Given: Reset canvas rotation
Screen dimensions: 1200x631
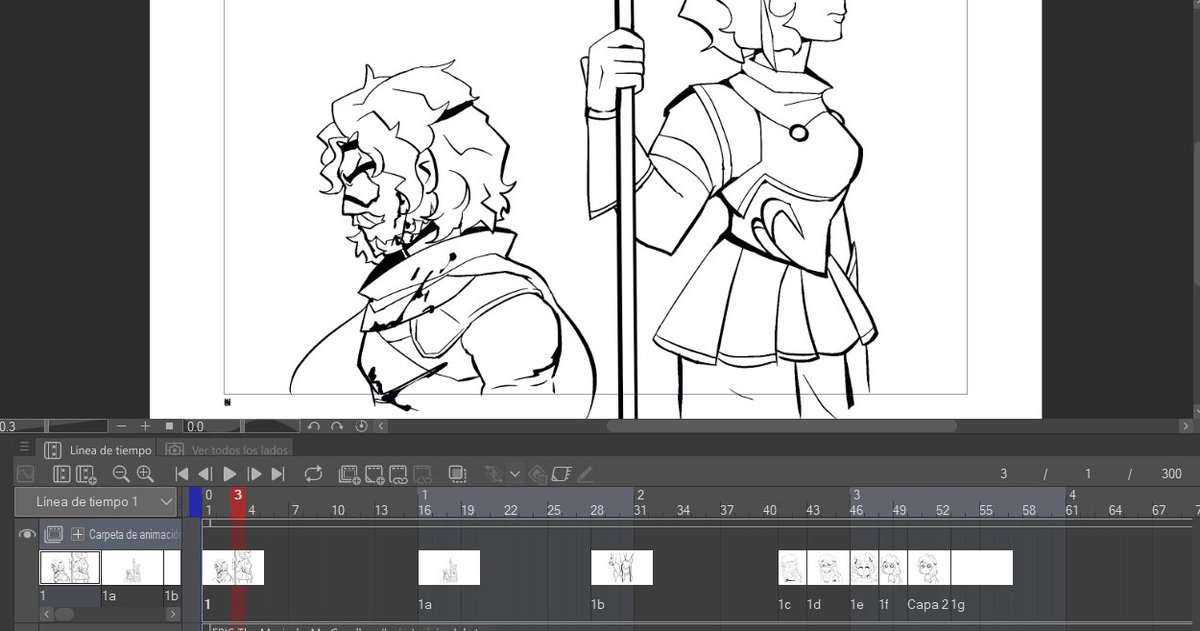Looking at the screenshot, I should click(360, 426).
